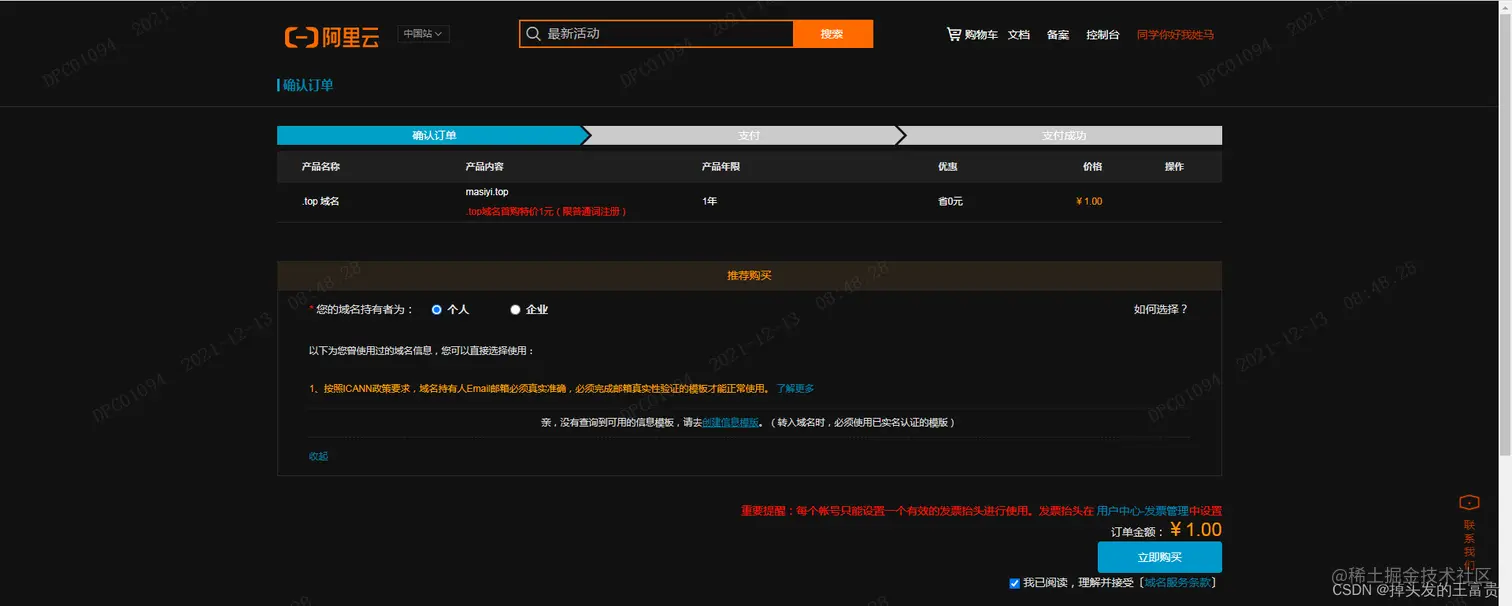Open the 备案 filing page
The image size is (1512, 606).
(1057, 34)
